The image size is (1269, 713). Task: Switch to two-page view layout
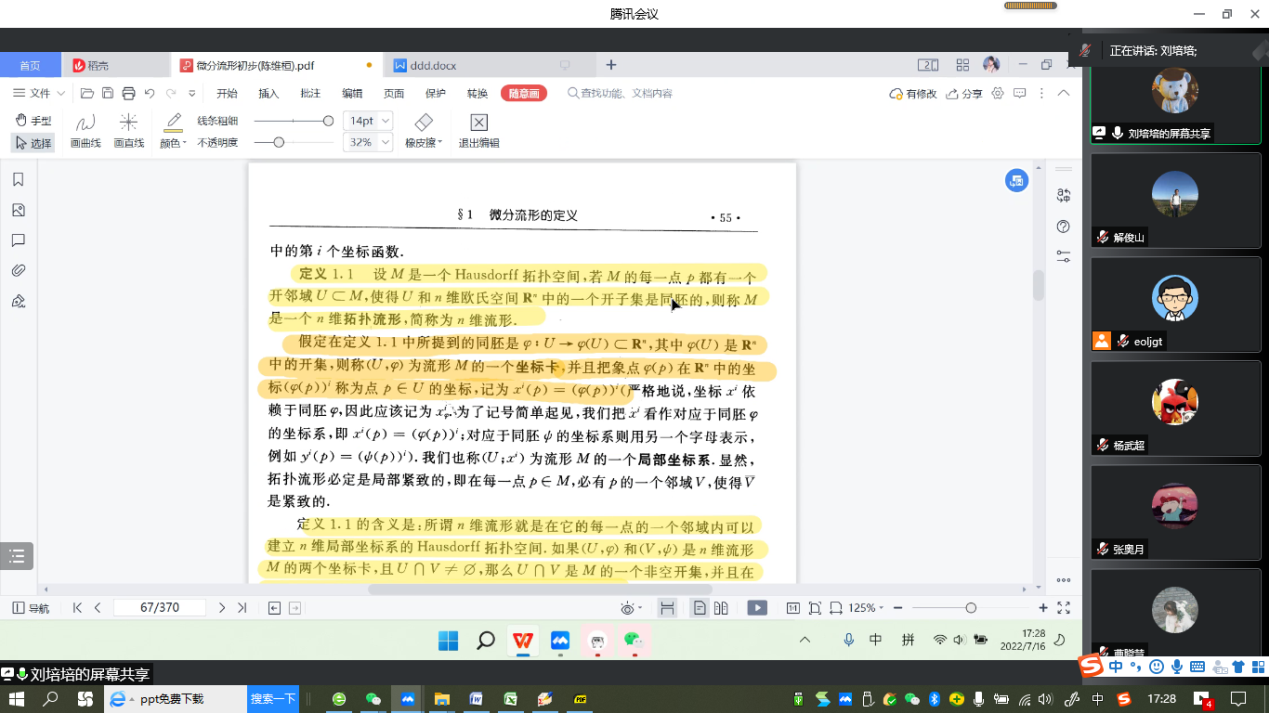721,608
